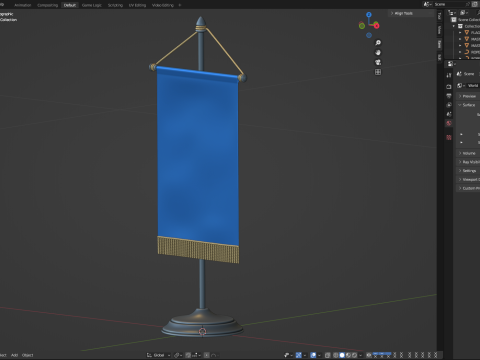Open the Render properties tab icon
Screen dimensions: 480x360
pyautogui.click(x=449, y=87)
